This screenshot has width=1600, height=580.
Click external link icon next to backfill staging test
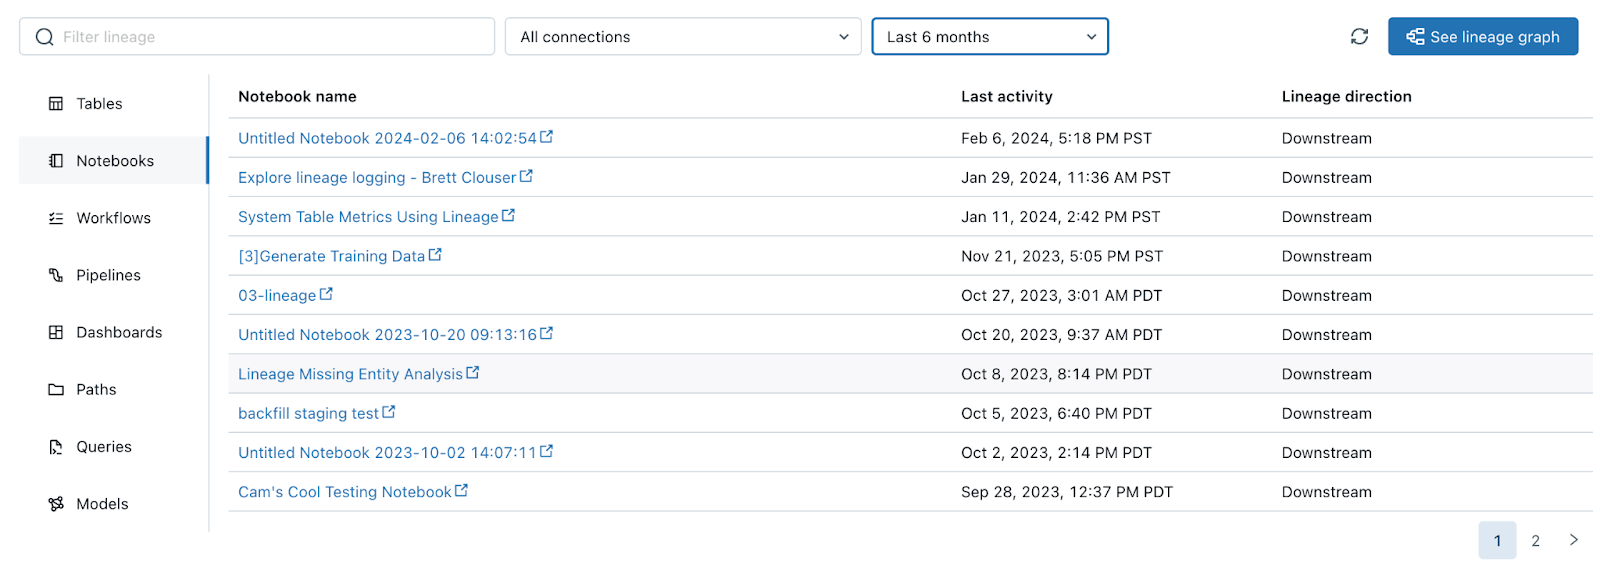[x=389, y=412]
